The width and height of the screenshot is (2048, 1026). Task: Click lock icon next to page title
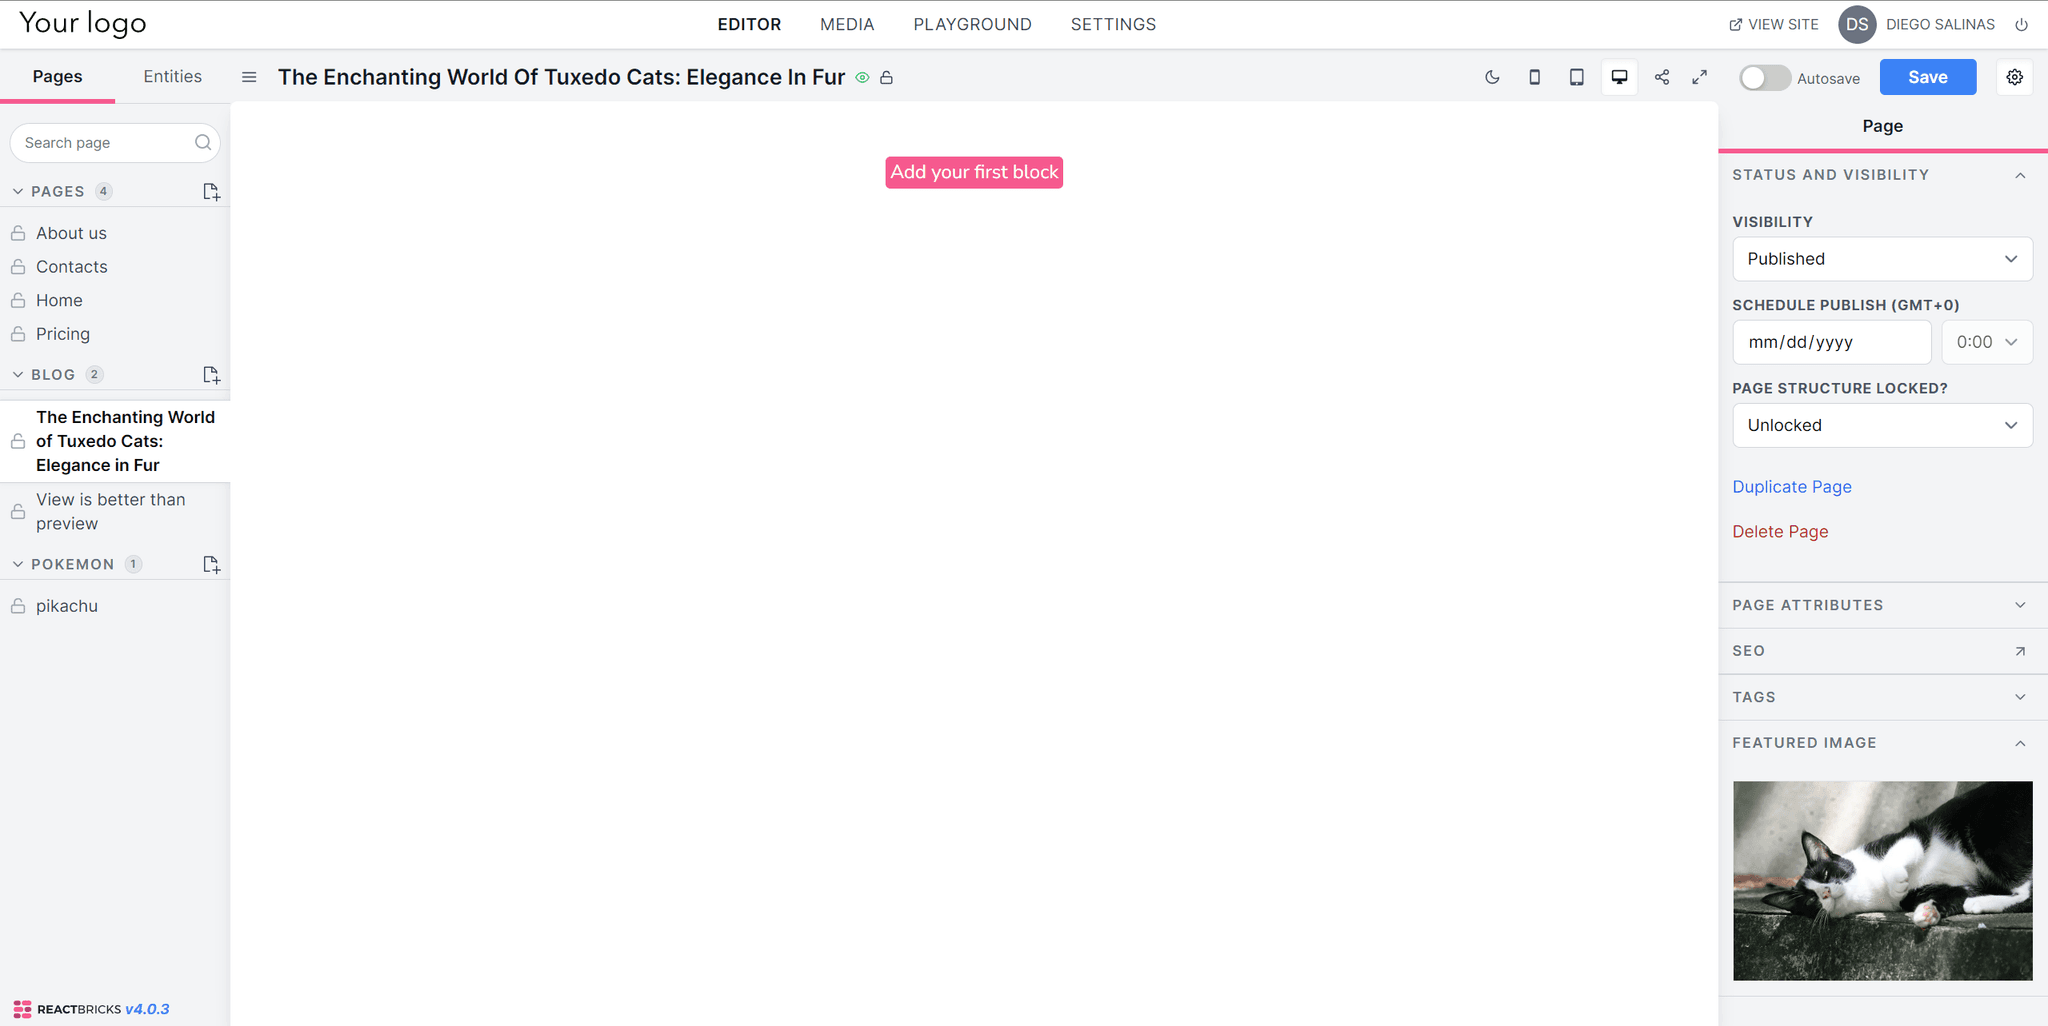(x=886, y=77)
